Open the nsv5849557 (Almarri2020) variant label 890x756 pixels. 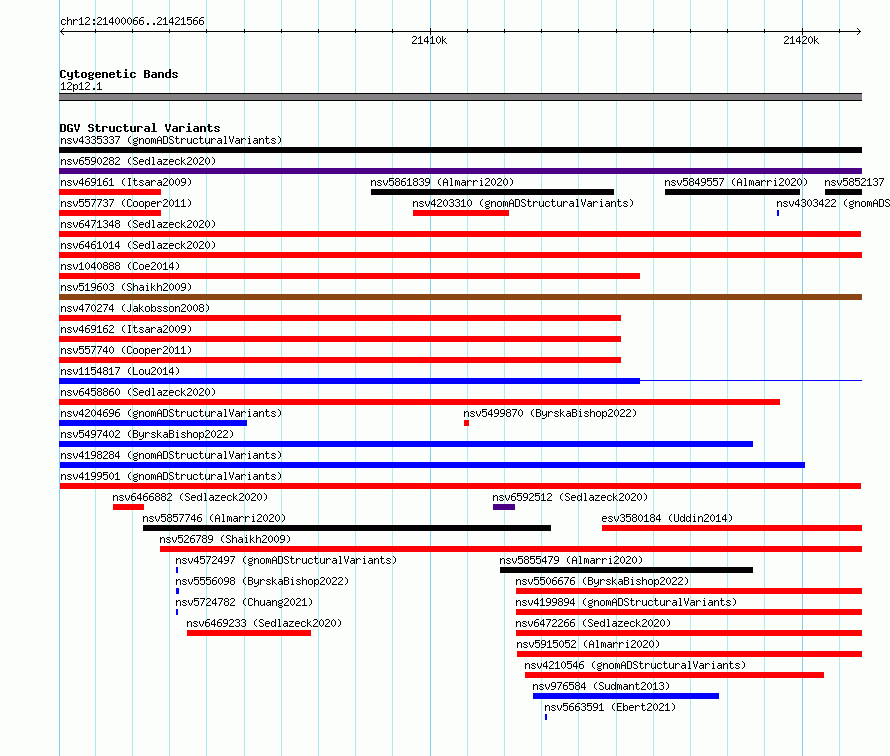[x=736, y=182]
